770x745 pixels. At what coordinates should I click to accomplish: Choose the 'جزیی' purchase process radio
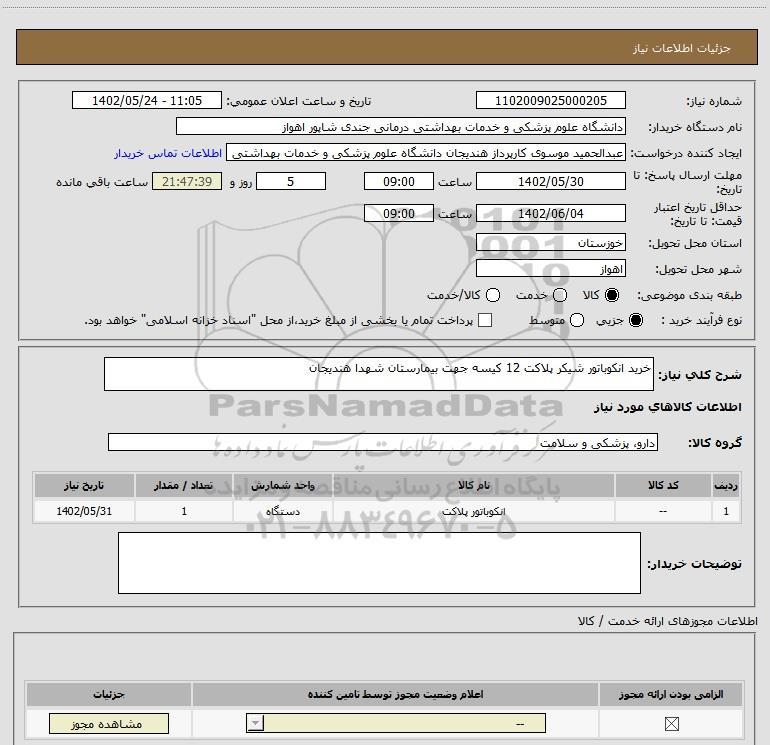pyautogui.click(x=636, y=320)
